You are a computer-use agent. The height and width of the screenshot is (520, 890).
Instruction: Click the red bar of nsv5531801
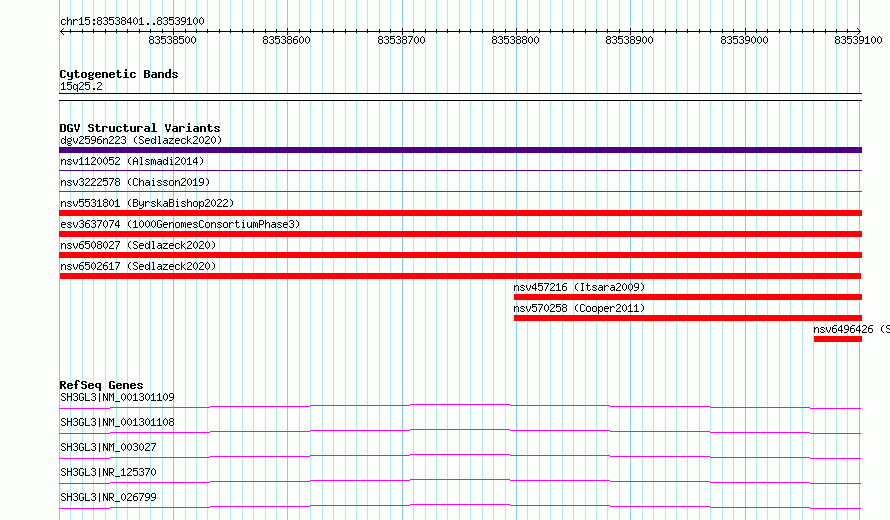tap(460, 213)
